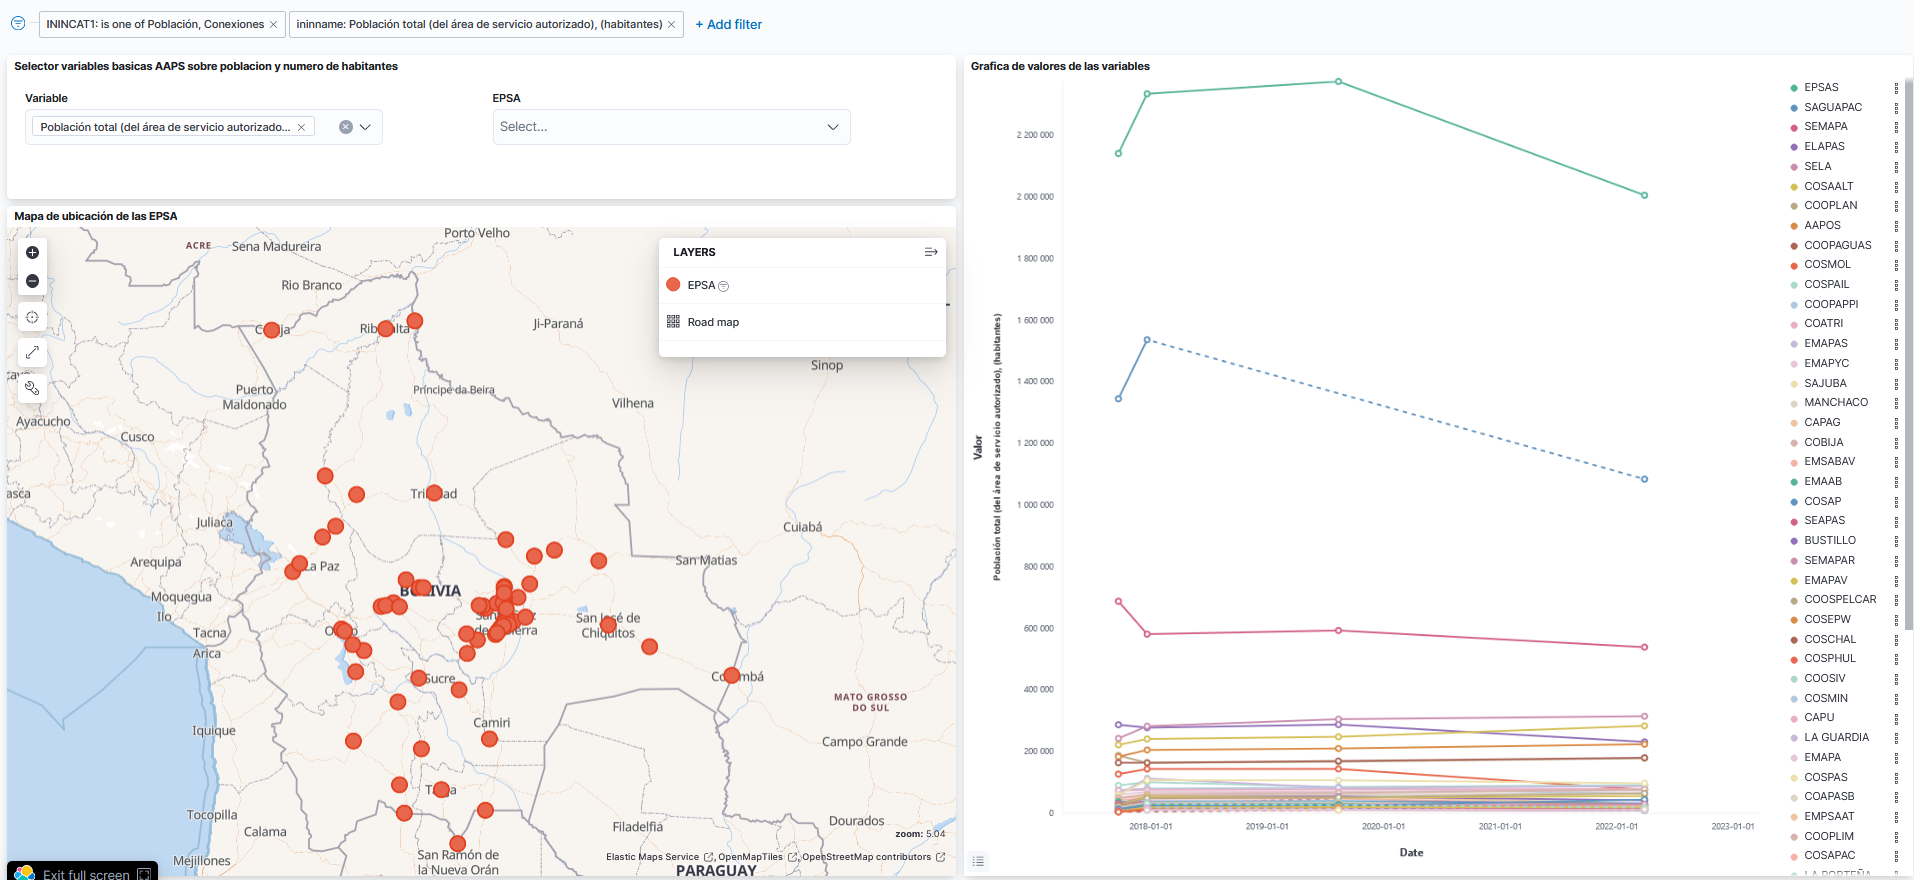Screen dimensions: 1914x880
Task: Collapse the Layers panel using arrow icon
Action: 930,252
